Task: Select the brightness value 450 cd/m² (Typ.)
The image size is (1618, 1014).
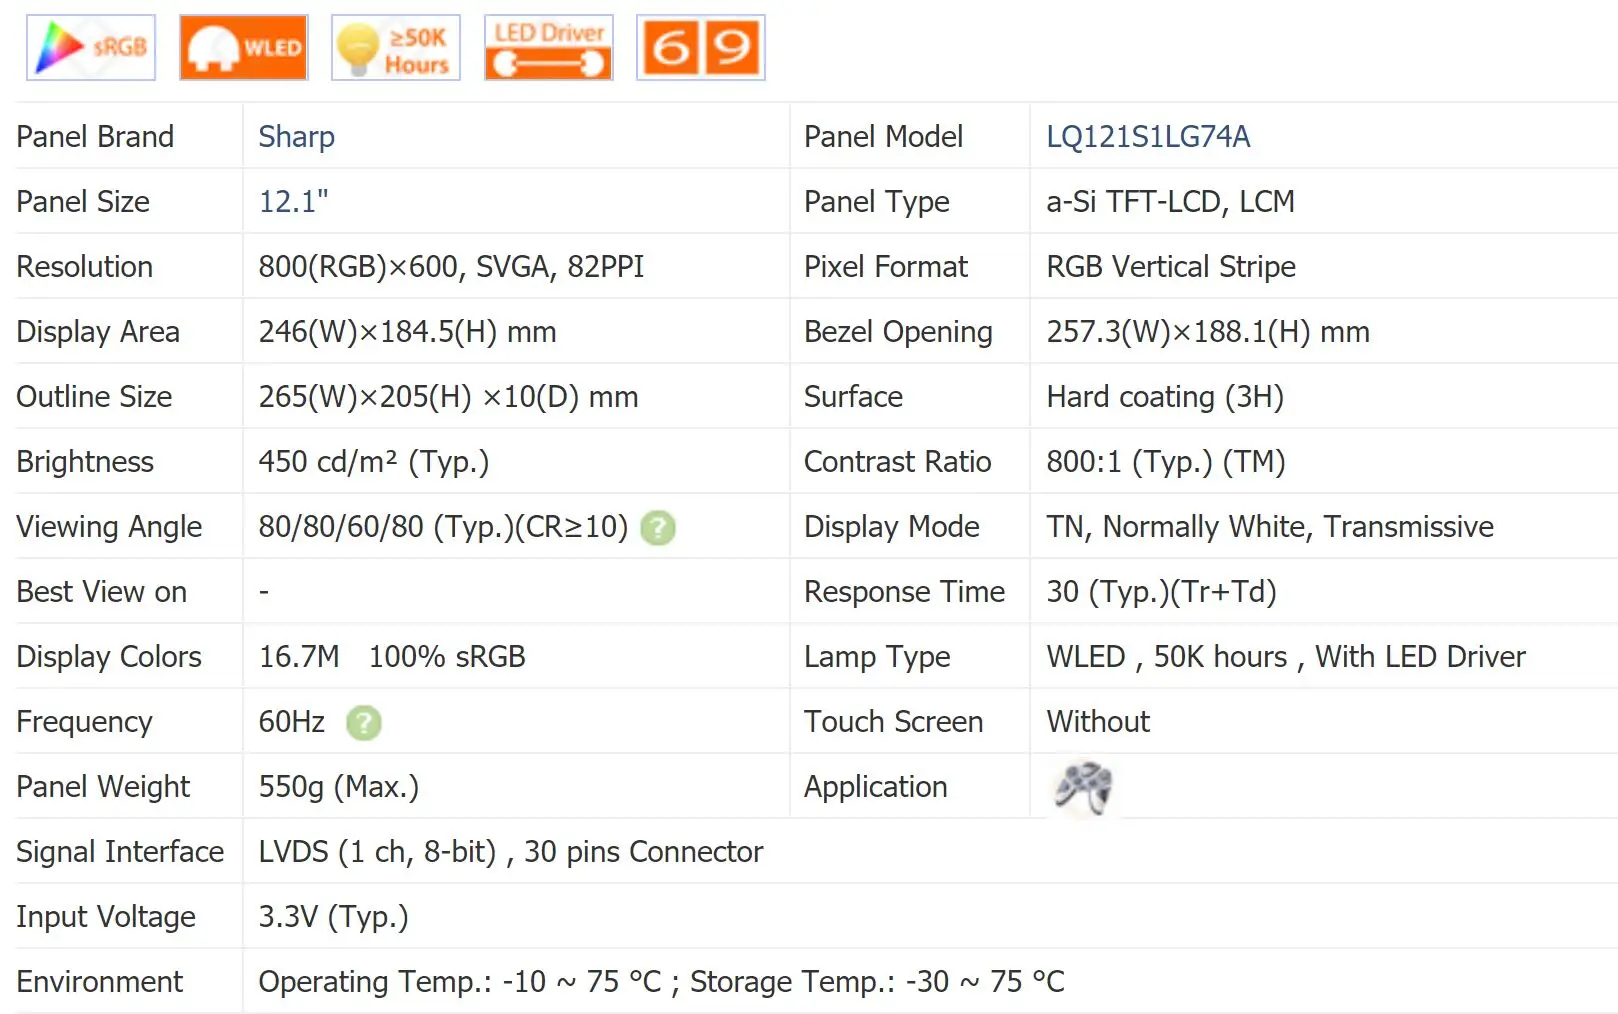Action: [x=374, y=462]
